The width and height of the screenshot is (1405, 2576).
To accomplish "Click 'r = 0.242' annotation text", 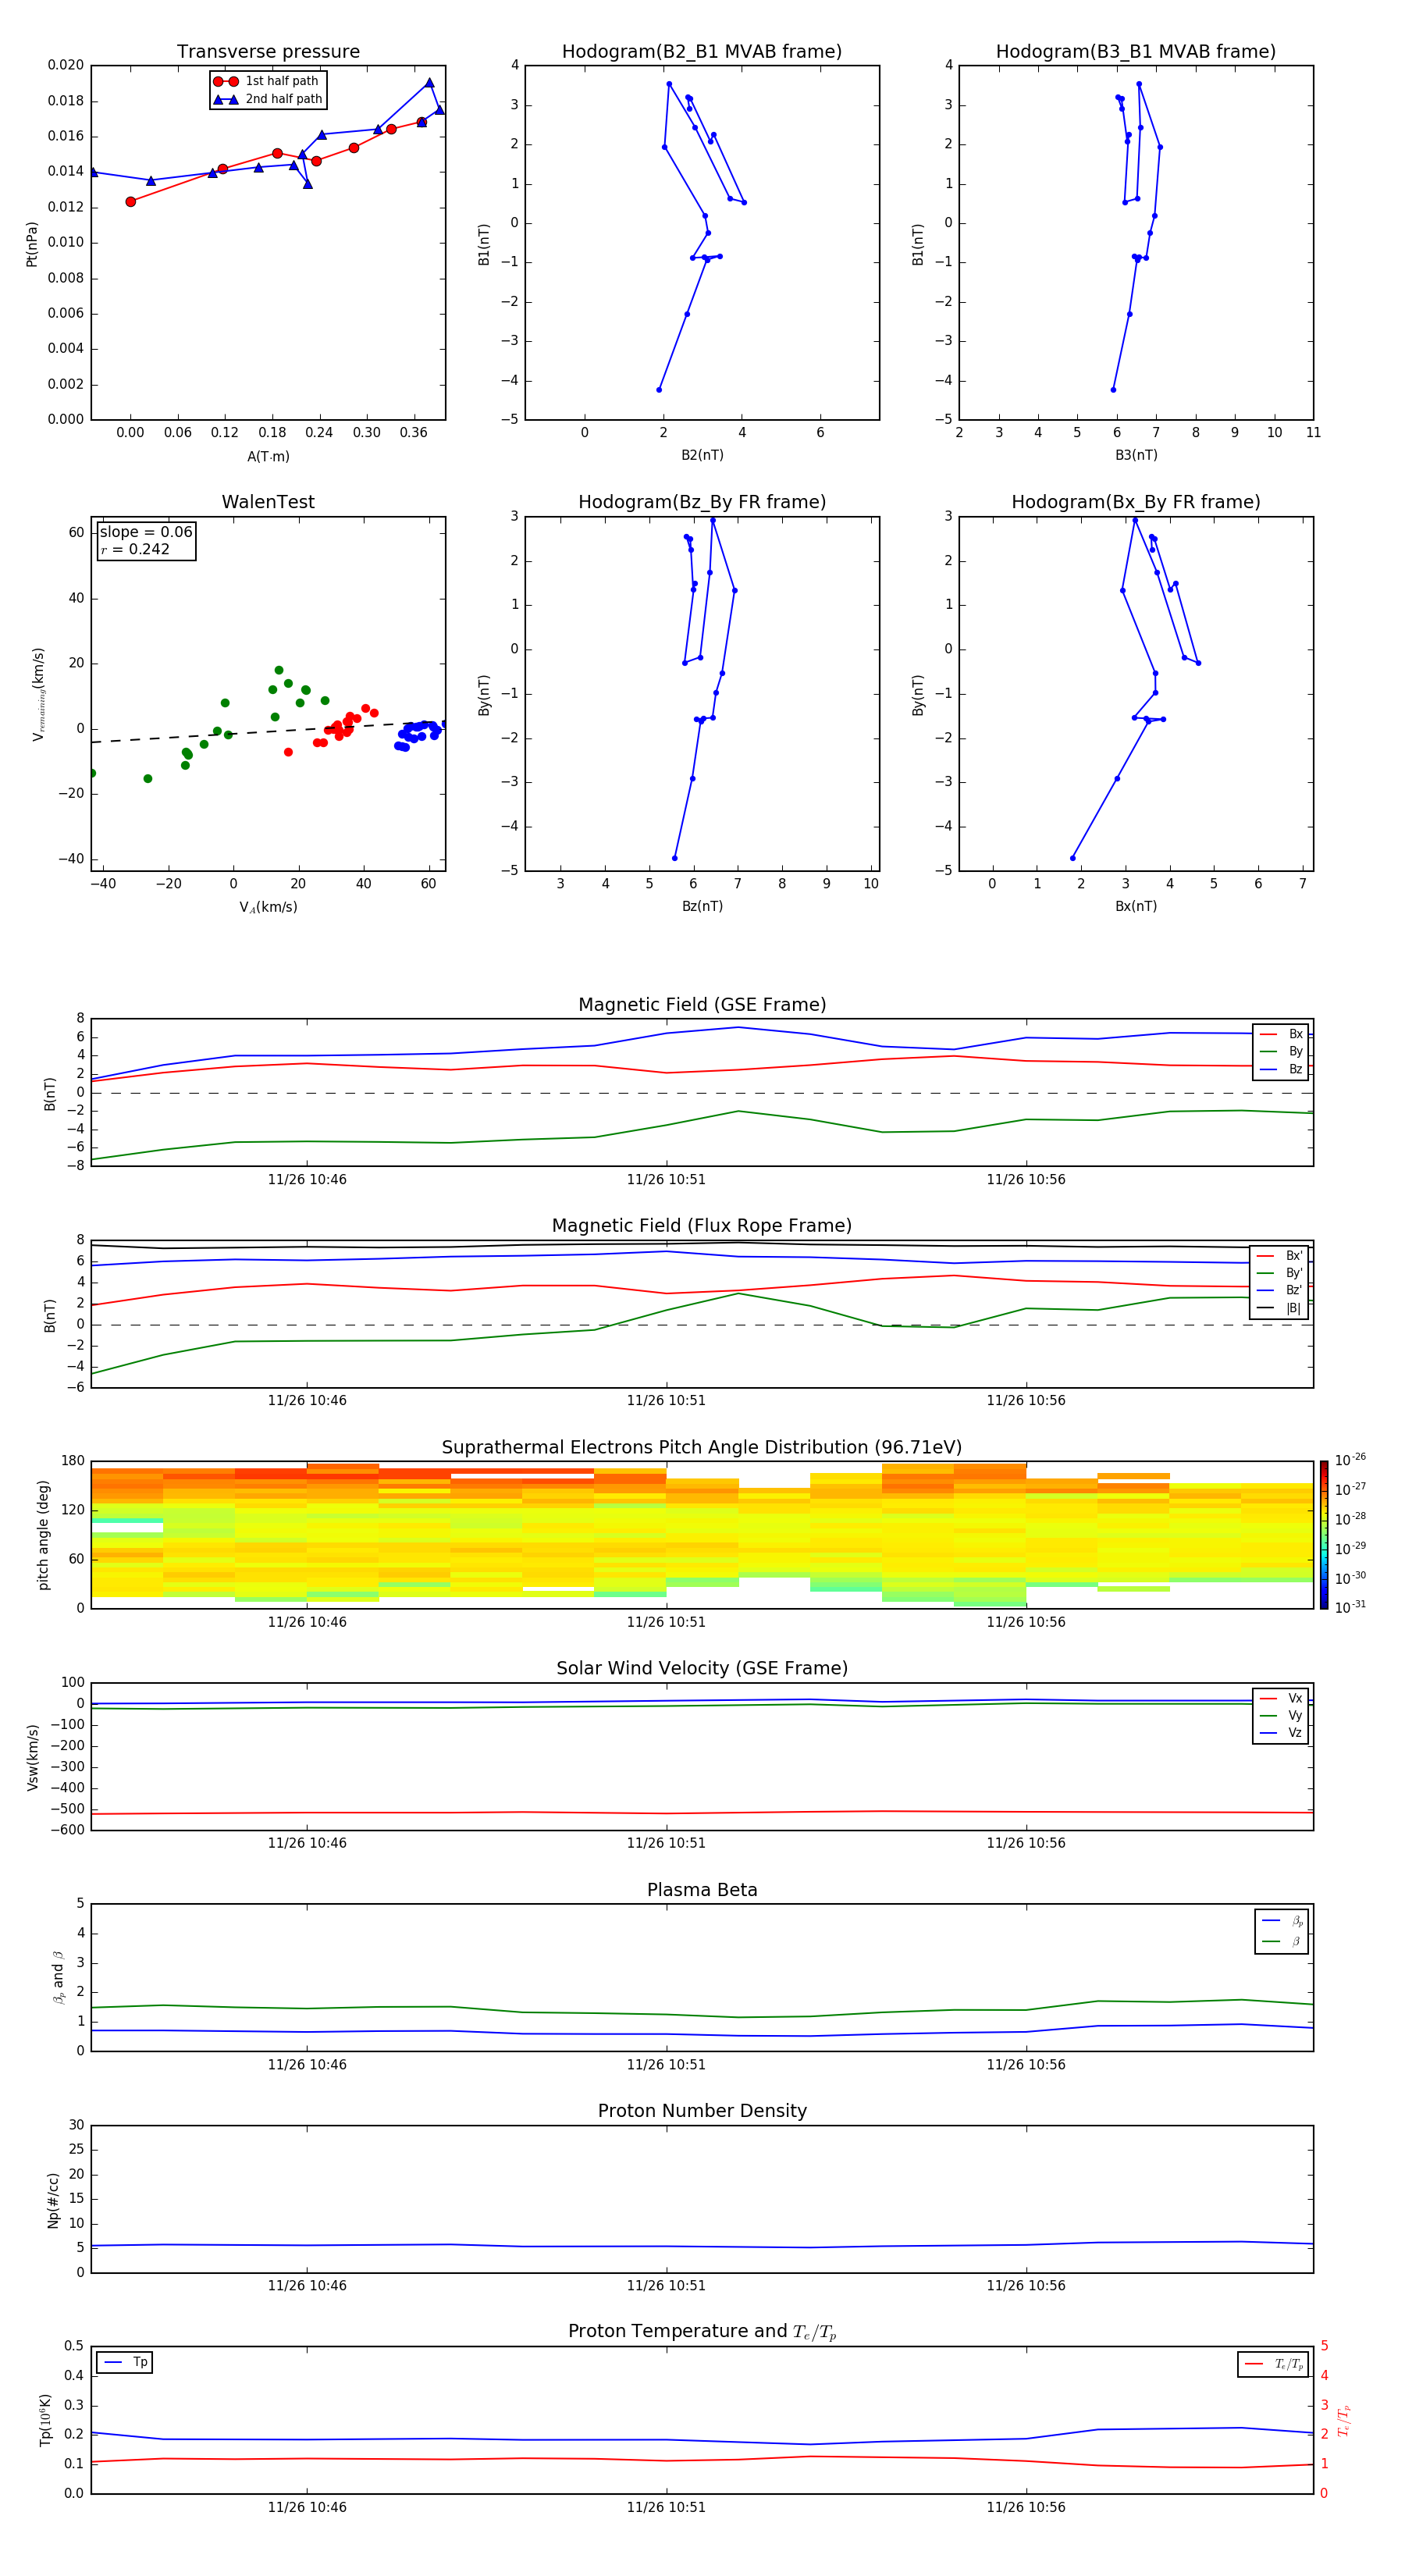I will click(135, 549).
